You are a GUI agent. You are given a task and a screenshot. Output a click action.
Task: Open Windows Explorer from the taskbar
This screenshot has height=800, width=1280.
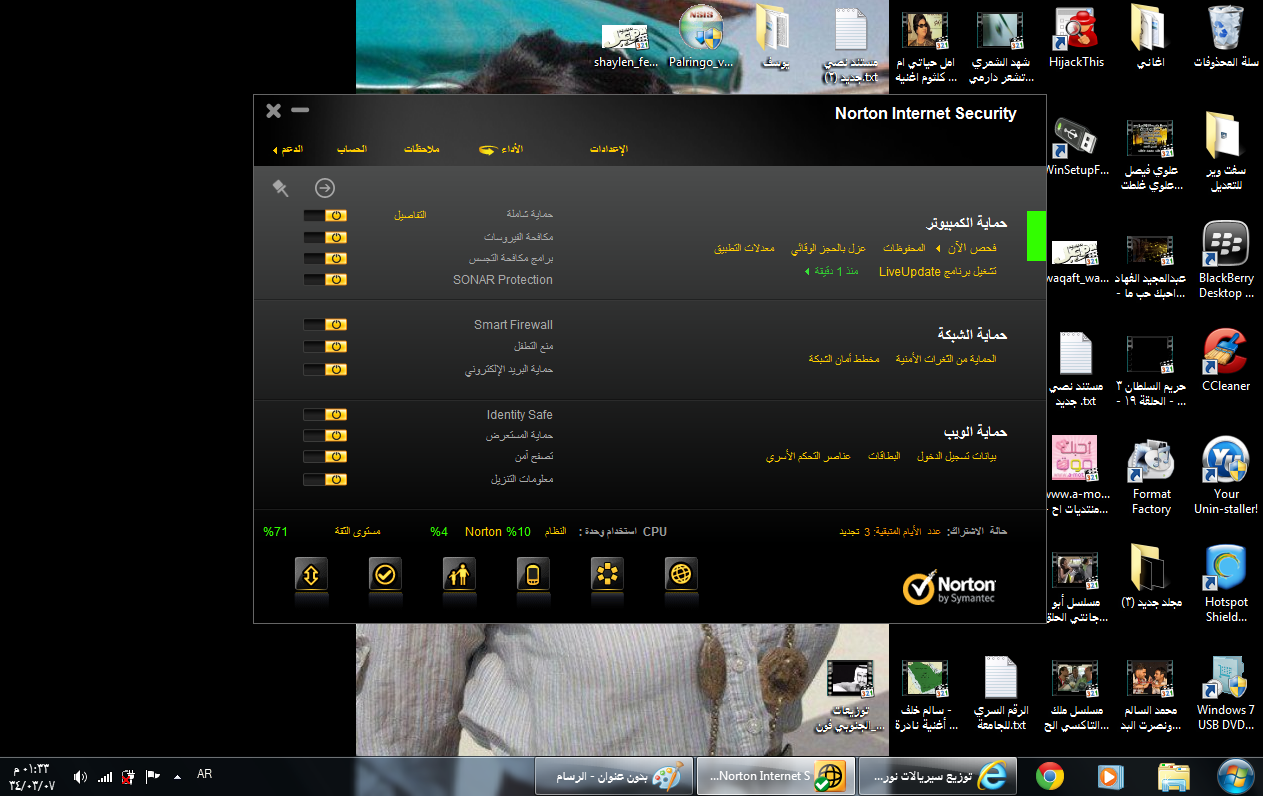click(1173, 777)
